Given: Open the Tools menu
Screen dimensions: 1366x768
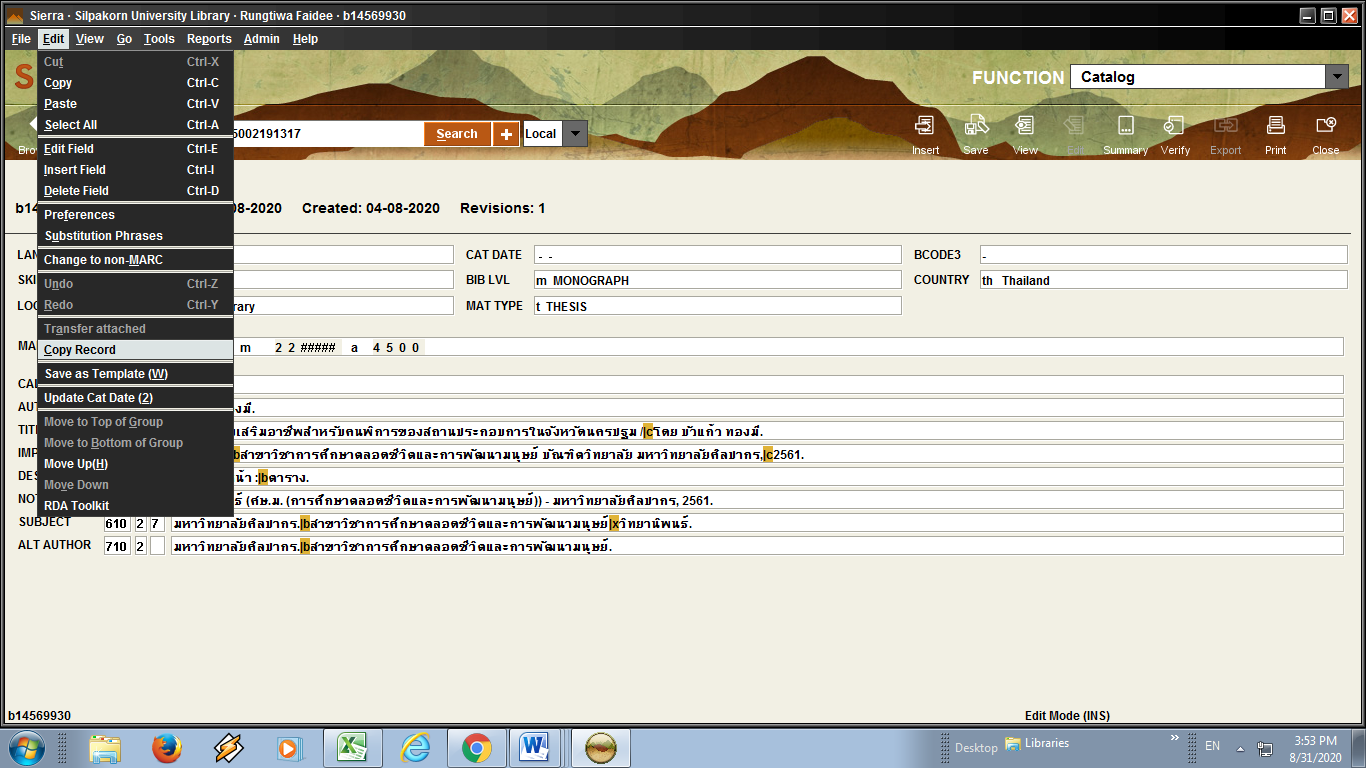Looking at the screenshot, I should [x=159, y=39].
